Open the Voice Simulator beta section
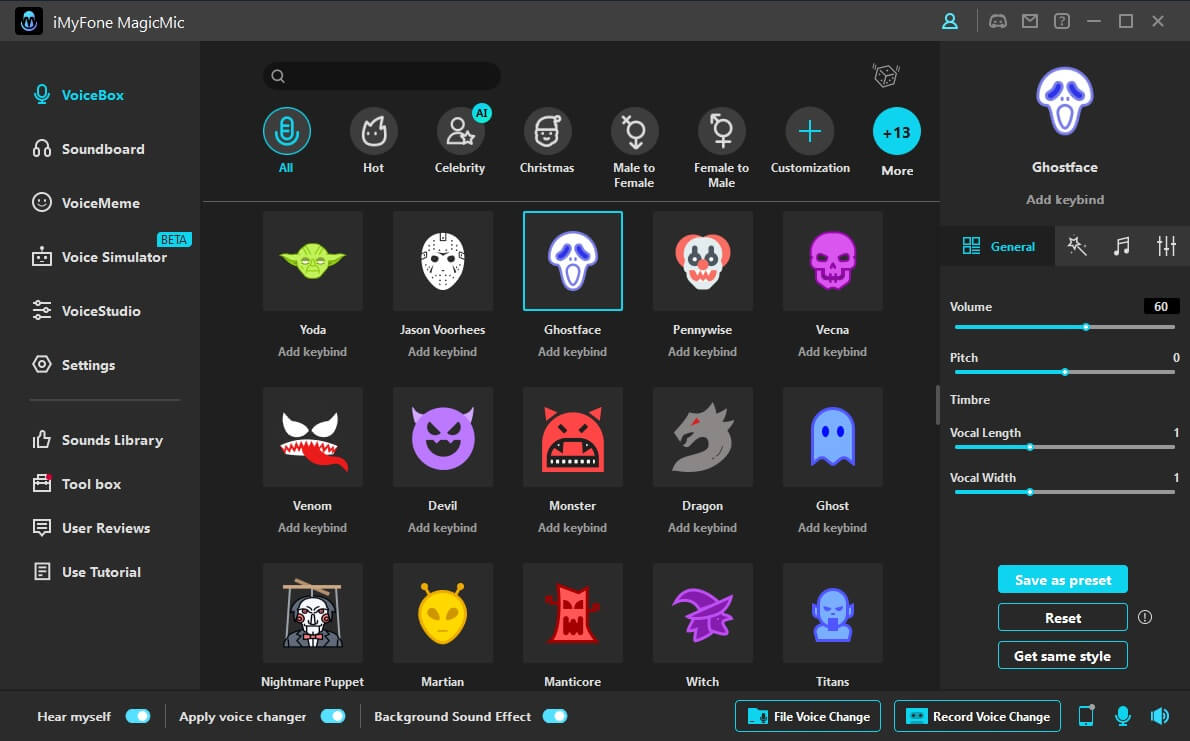The width and height of the screenshot is (1190, 741). (x=99, y=257)
